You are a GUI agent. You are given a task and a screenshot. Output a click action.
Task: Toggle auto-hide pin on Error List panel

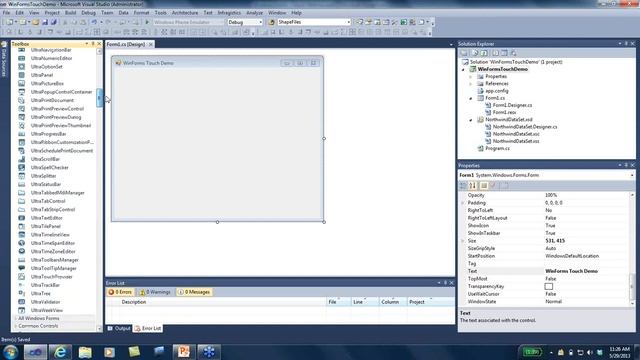click(445, 283)
